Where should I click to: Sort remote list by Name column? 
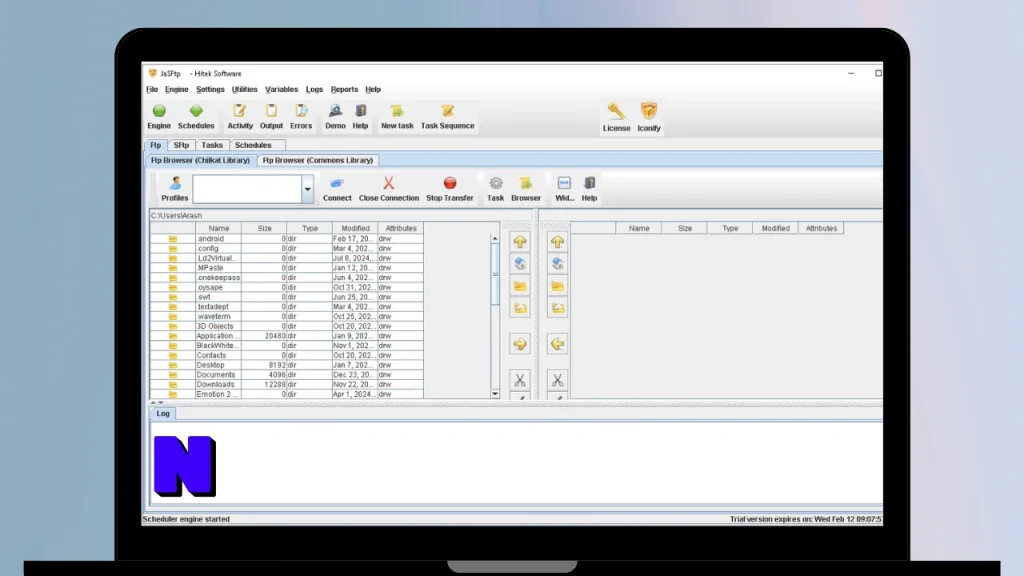point(639,229)
